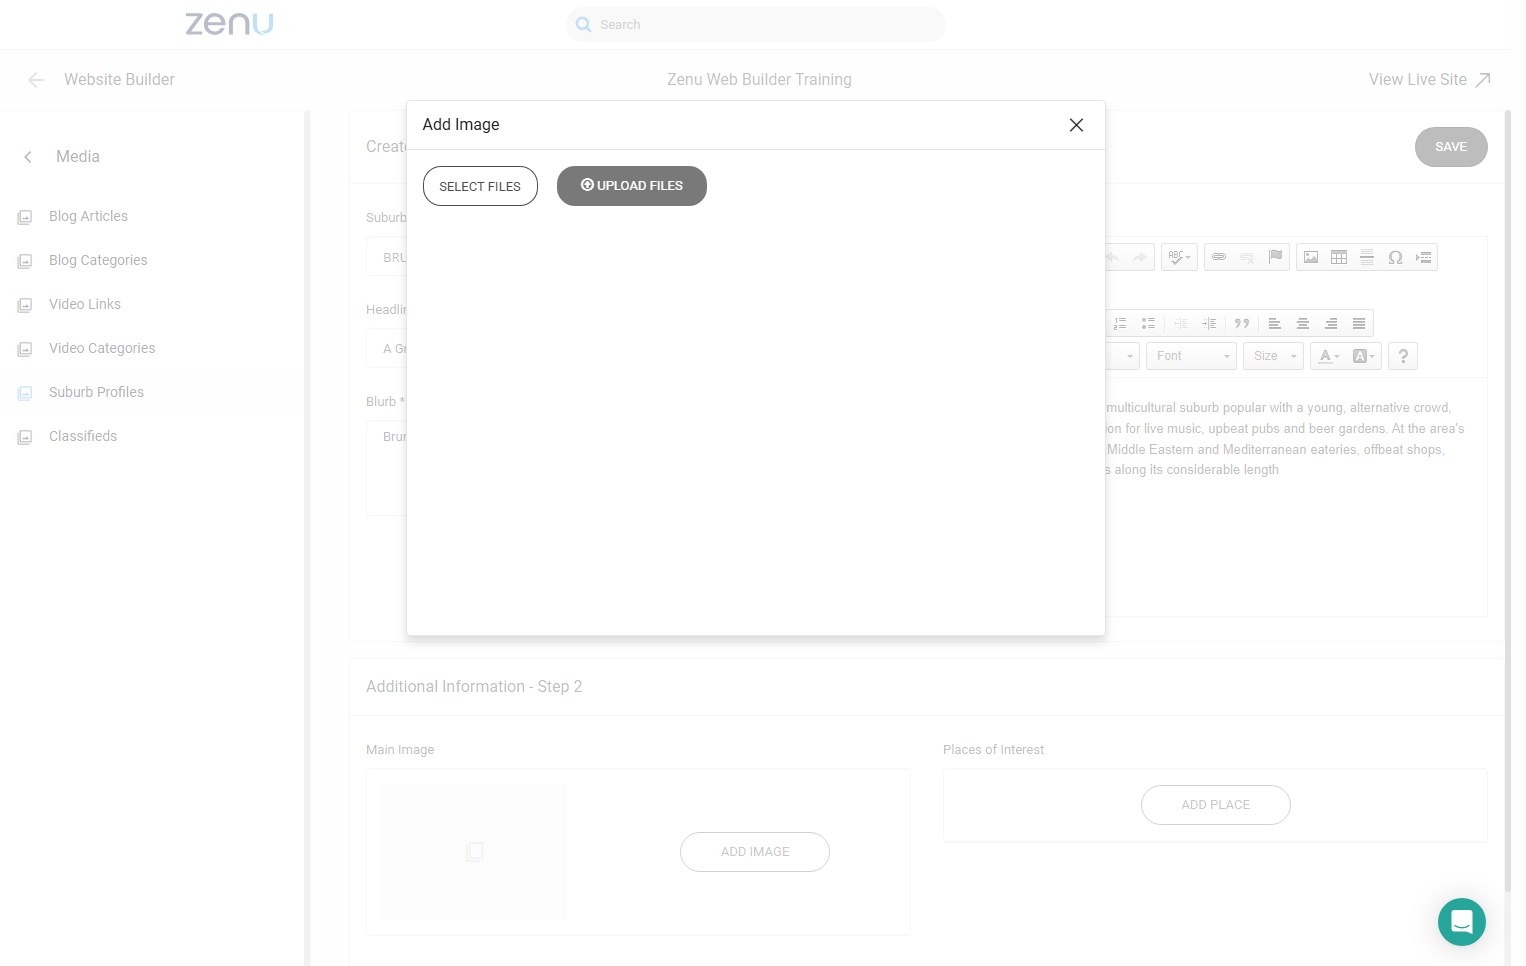Insert a horizontal line
This screenshot has width=1526, height=966.
(1367, 257)
